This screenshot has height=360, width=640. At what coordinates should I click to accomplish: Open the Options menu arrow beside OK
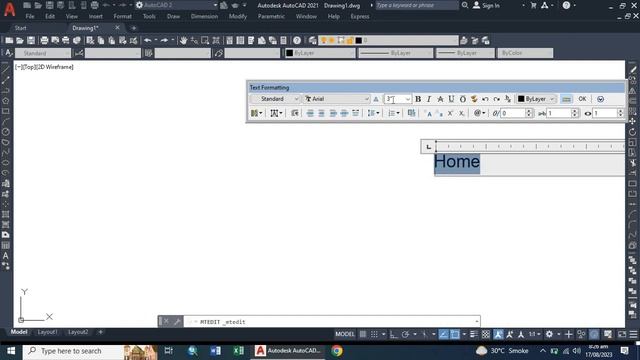[x=600, y=99]
